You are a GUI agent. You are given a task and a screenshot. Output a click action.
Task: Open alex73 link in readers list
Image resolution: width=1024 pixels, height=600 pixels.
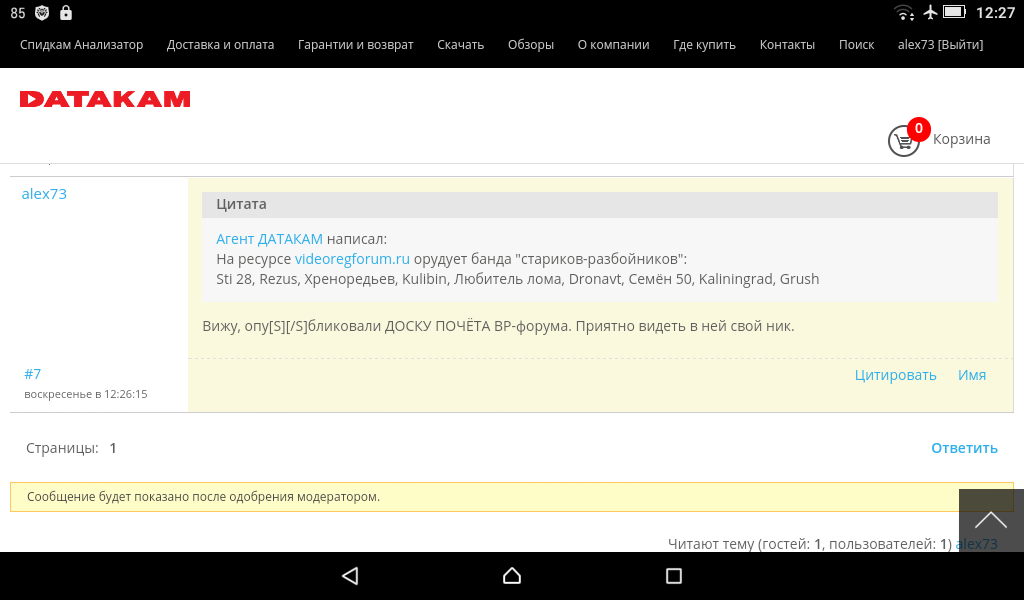click(976, 544)
